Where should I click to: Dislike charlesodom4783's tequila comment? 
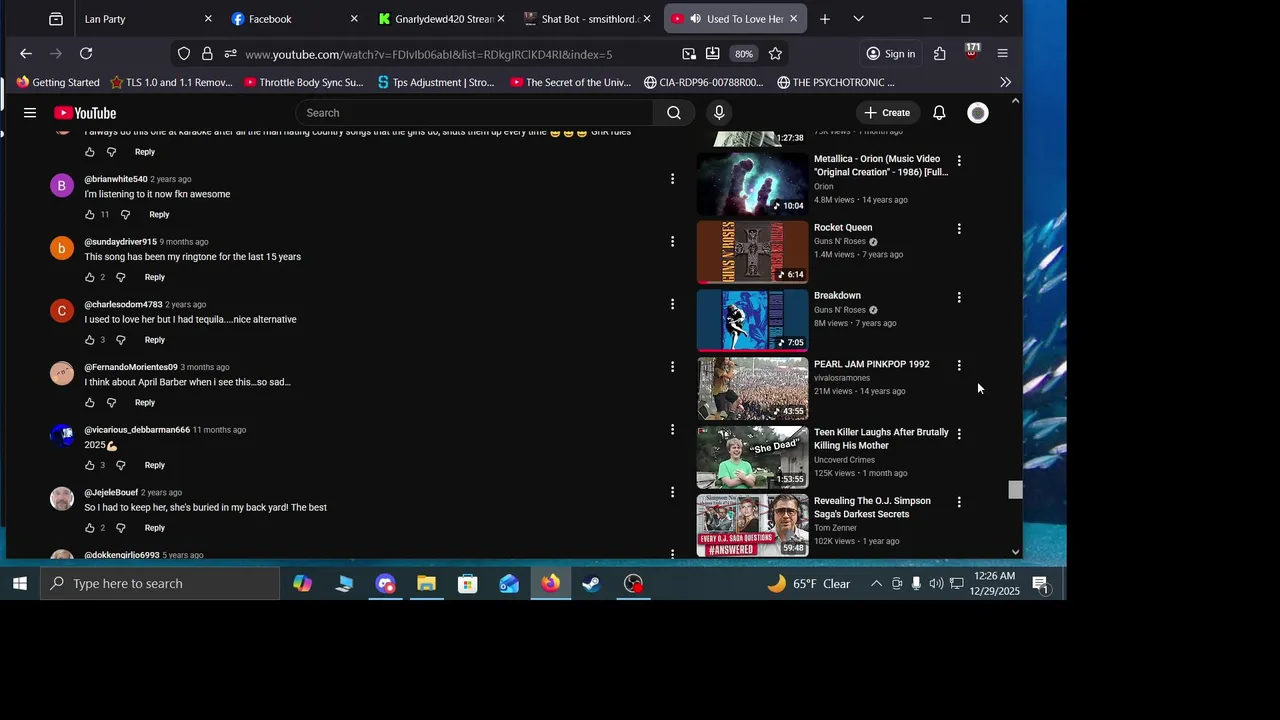(121, 340)
